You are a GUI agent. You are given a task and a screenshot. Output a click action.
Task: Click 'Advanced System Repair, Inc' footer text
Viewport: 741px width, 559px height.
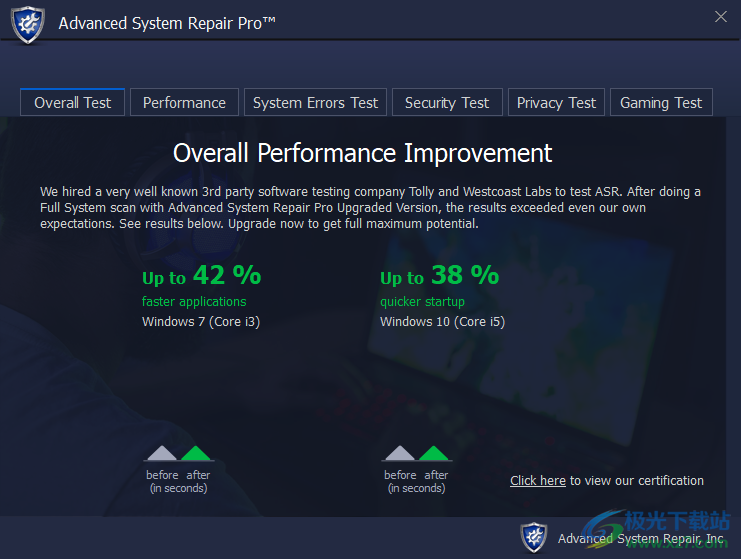(x=641, y=539)
